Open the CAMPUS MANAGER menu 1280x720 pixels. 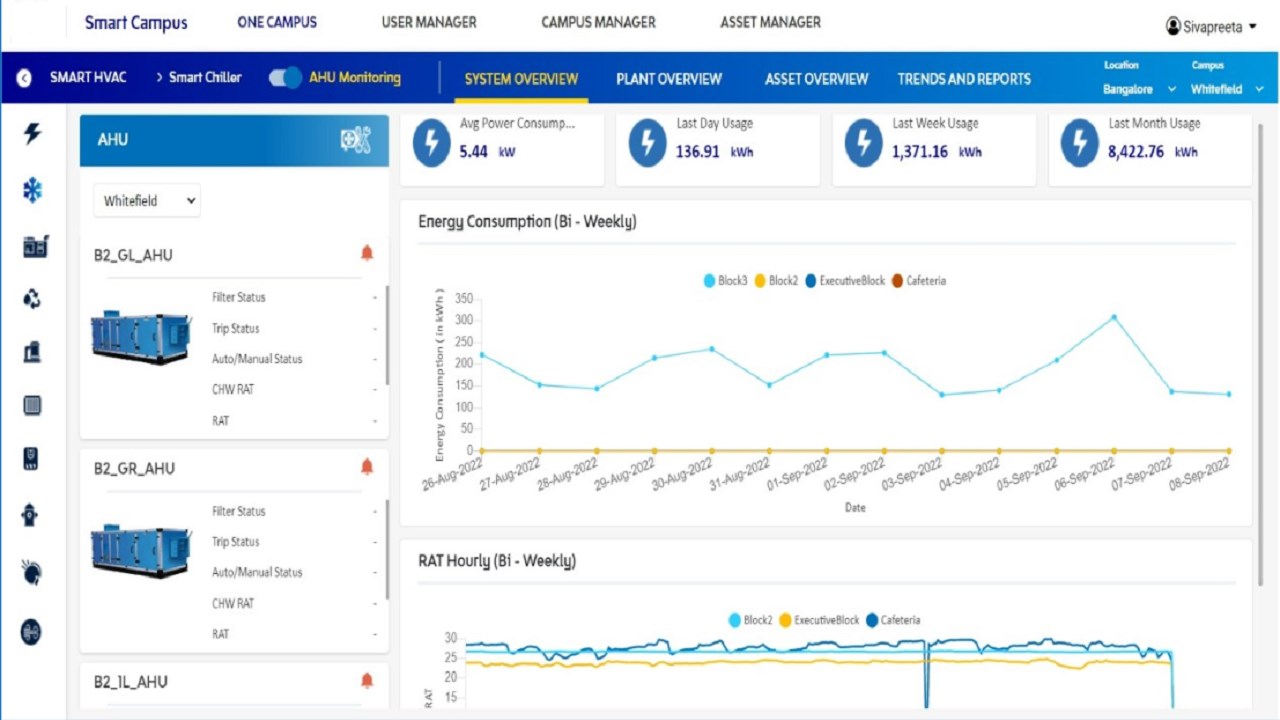tap(598, 22)
